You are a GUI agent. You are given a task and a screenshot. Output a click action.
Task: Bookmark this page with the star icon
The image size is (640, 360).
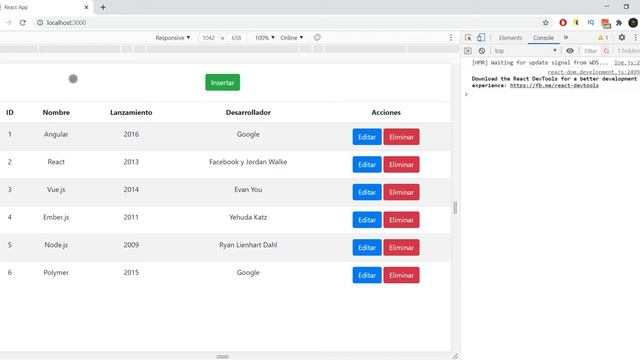[x=545, y=23]
